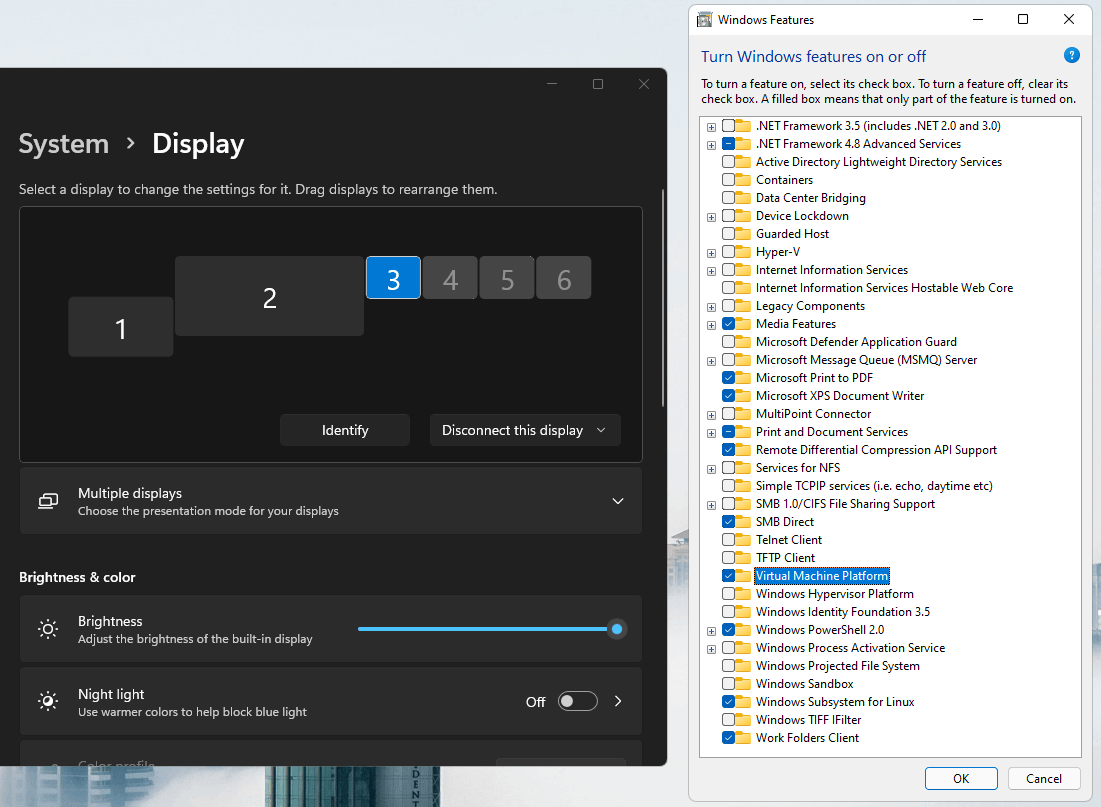Screen dimensions: 1101x807
Task: Click Cancel in Windows Features dialog
Action: 1043,778
